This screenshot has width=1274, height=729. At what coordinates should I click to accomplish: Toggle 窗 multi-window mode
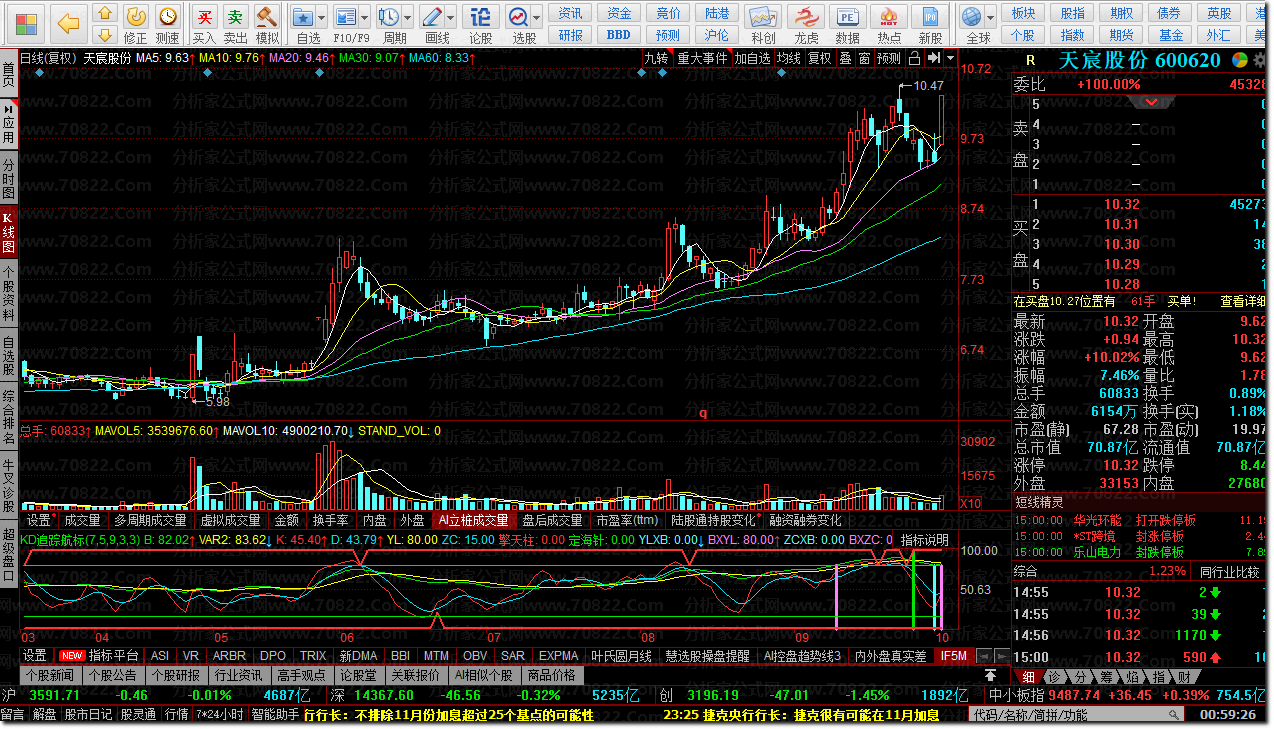(863, 58)
